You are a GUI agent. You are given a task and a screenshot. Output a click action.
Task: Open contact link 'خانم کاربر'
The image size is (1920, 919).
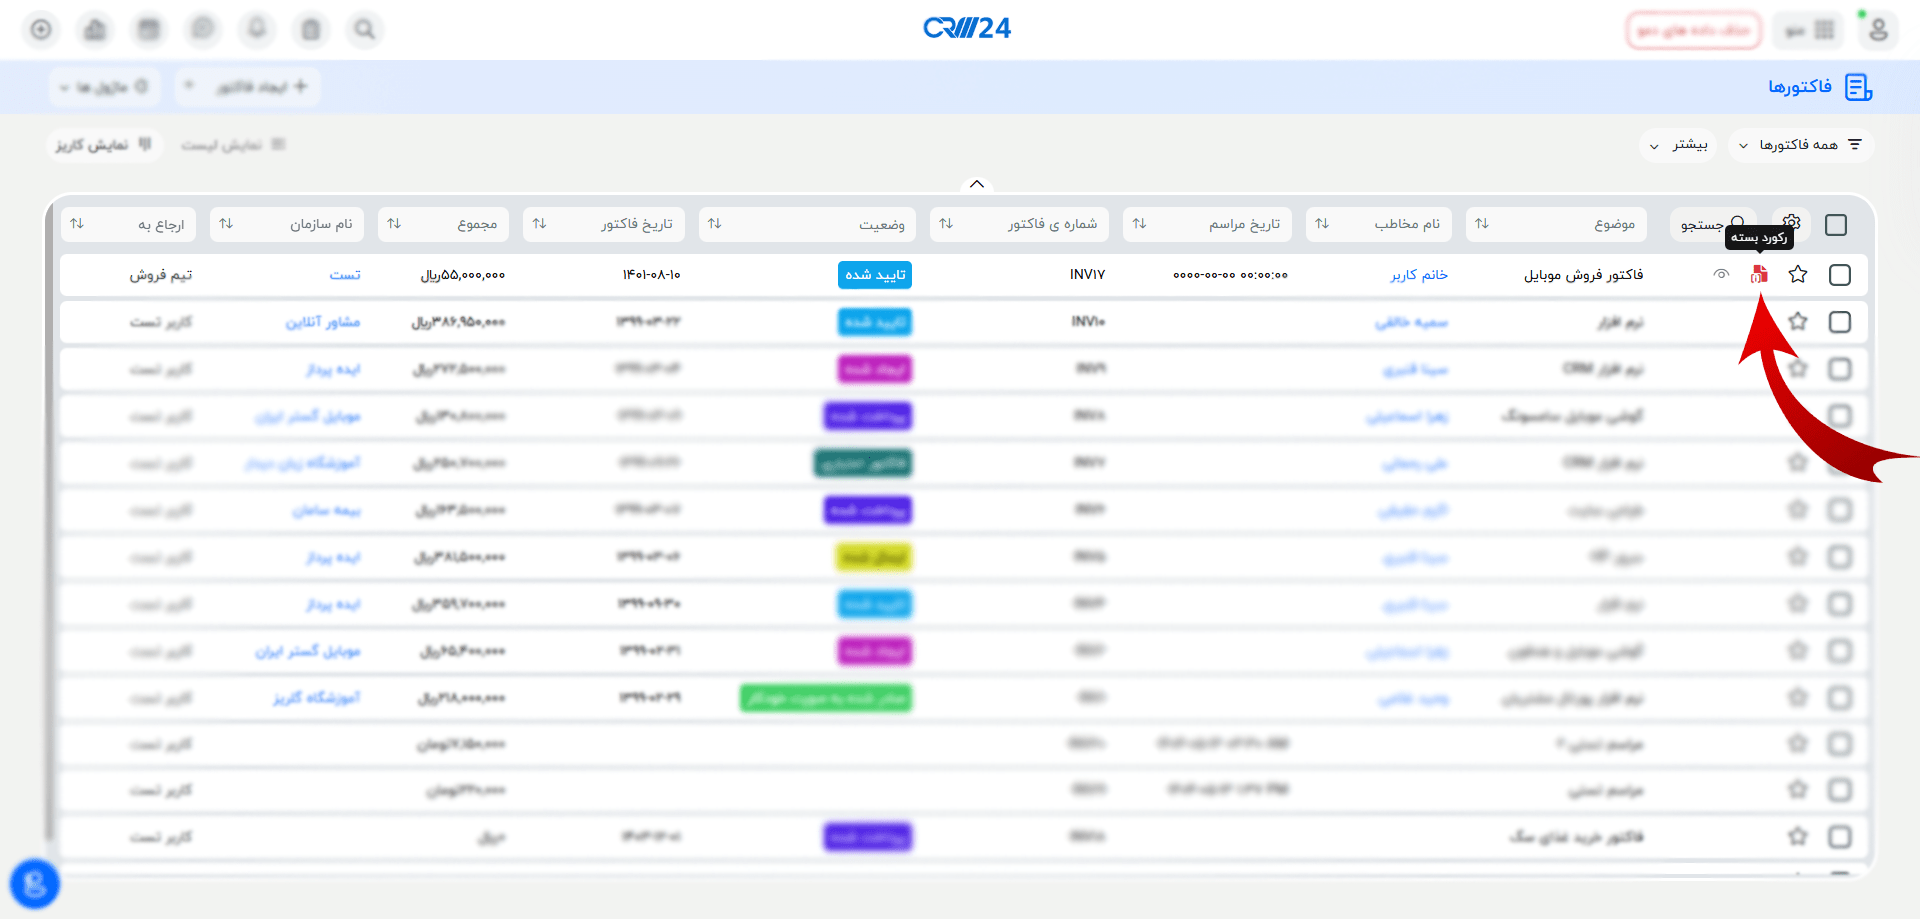(1419, 275)
